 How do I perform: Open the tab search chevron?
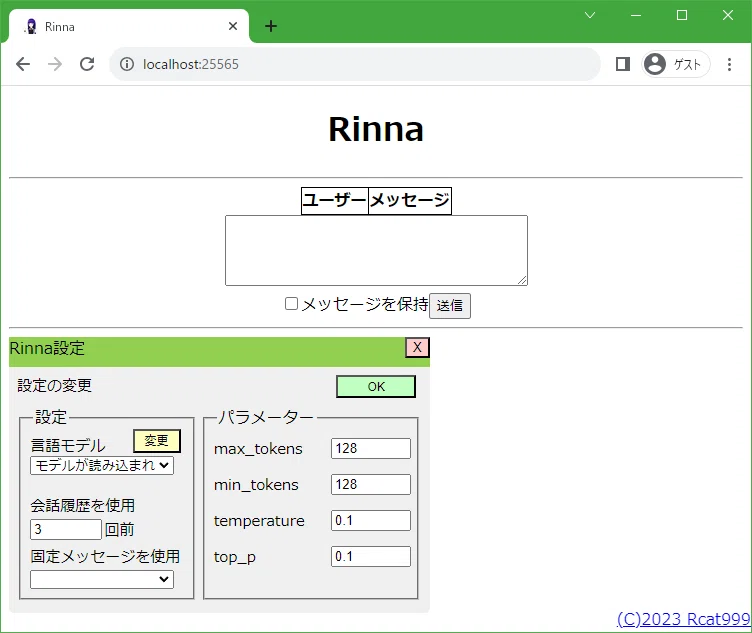point(590,15)
